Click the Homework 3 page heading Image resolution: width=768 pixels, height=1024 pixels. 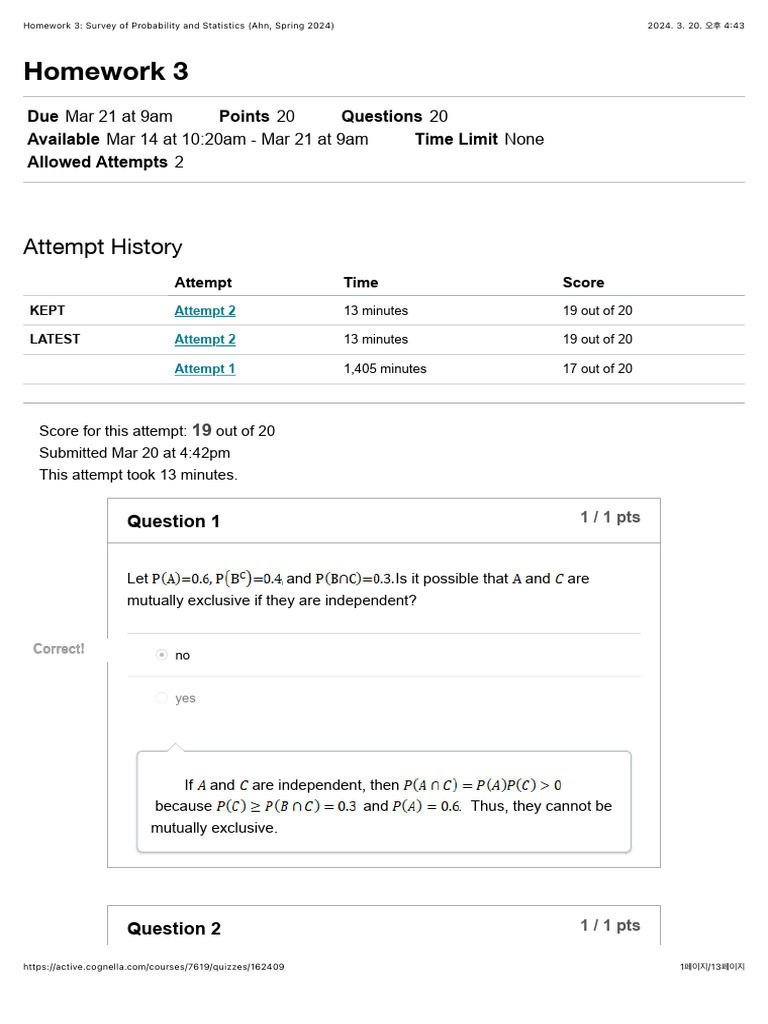point(106,71)
